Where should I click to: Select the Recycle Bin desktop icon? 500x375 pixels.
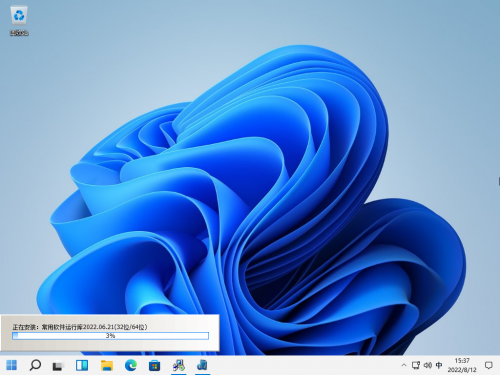coord(19,21)
